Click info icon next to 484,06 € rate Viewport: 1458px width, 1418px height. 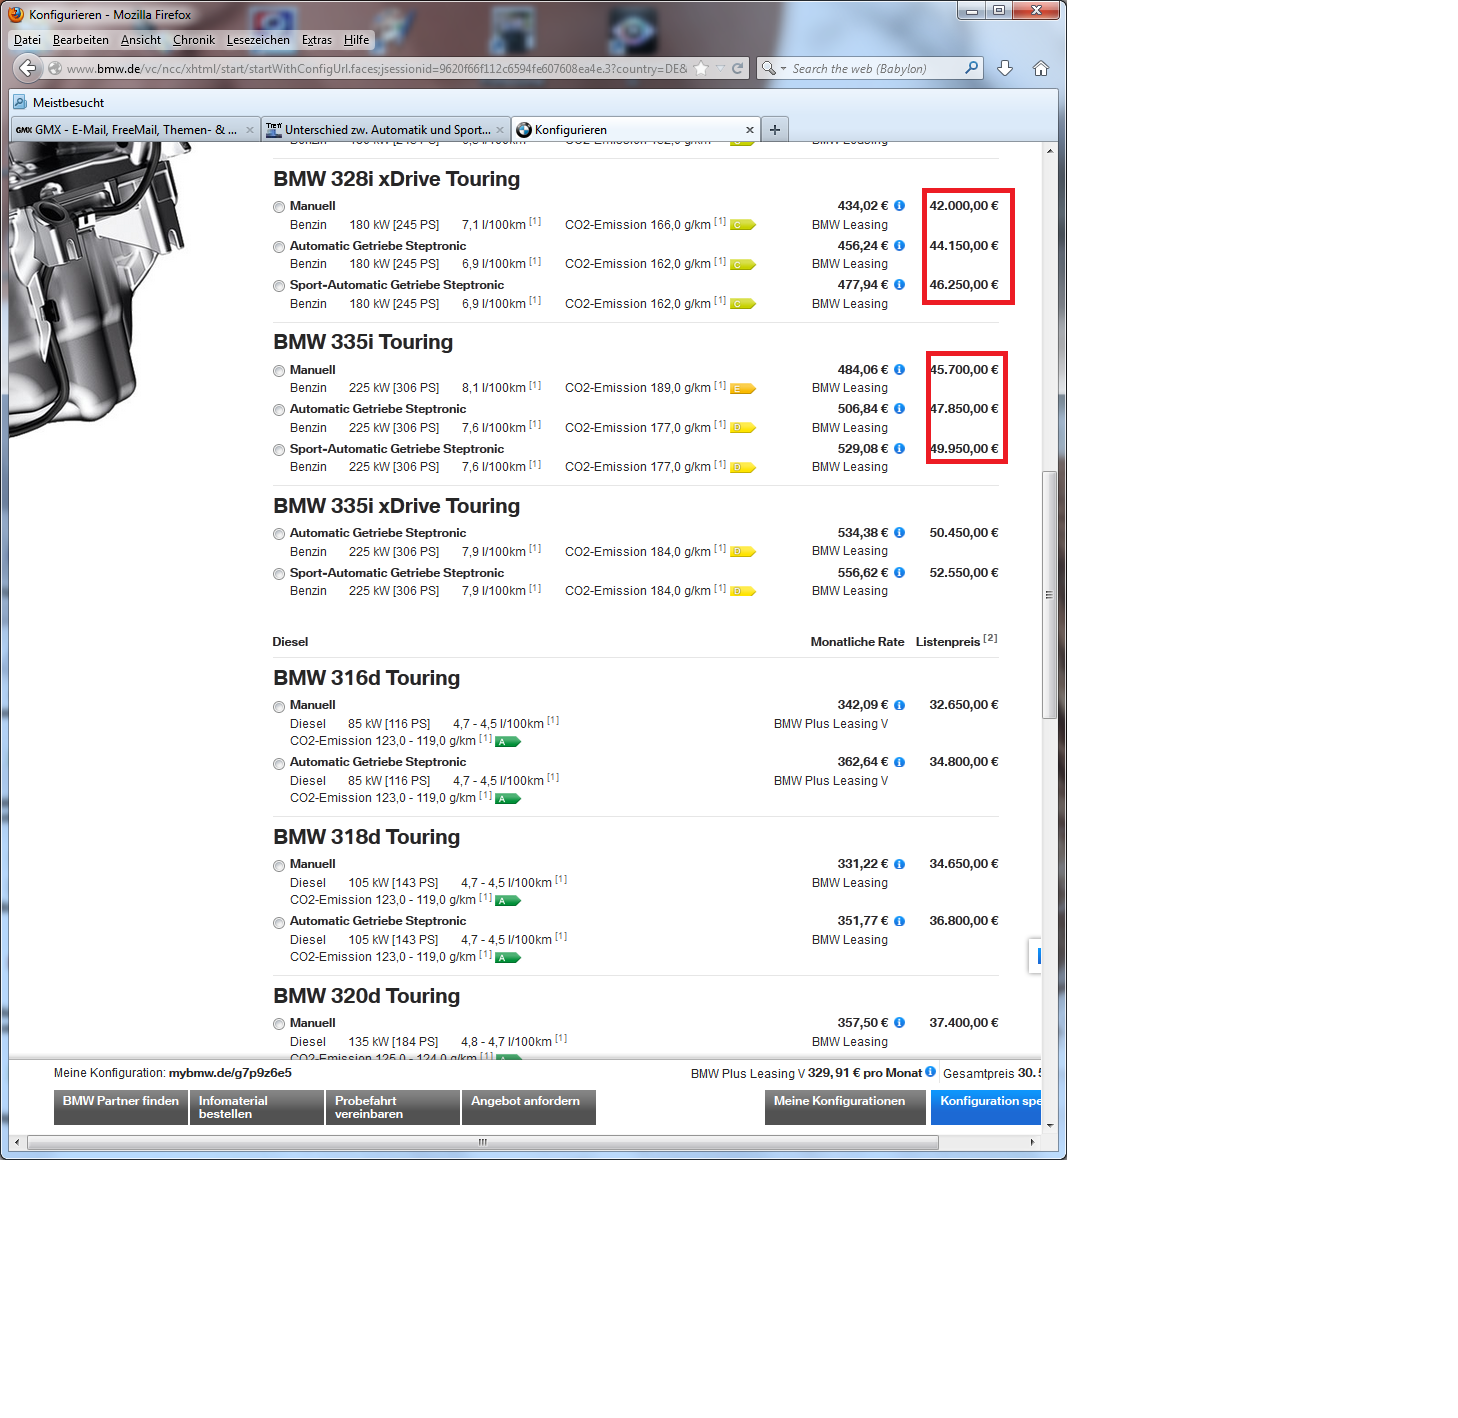pos(899,370)
